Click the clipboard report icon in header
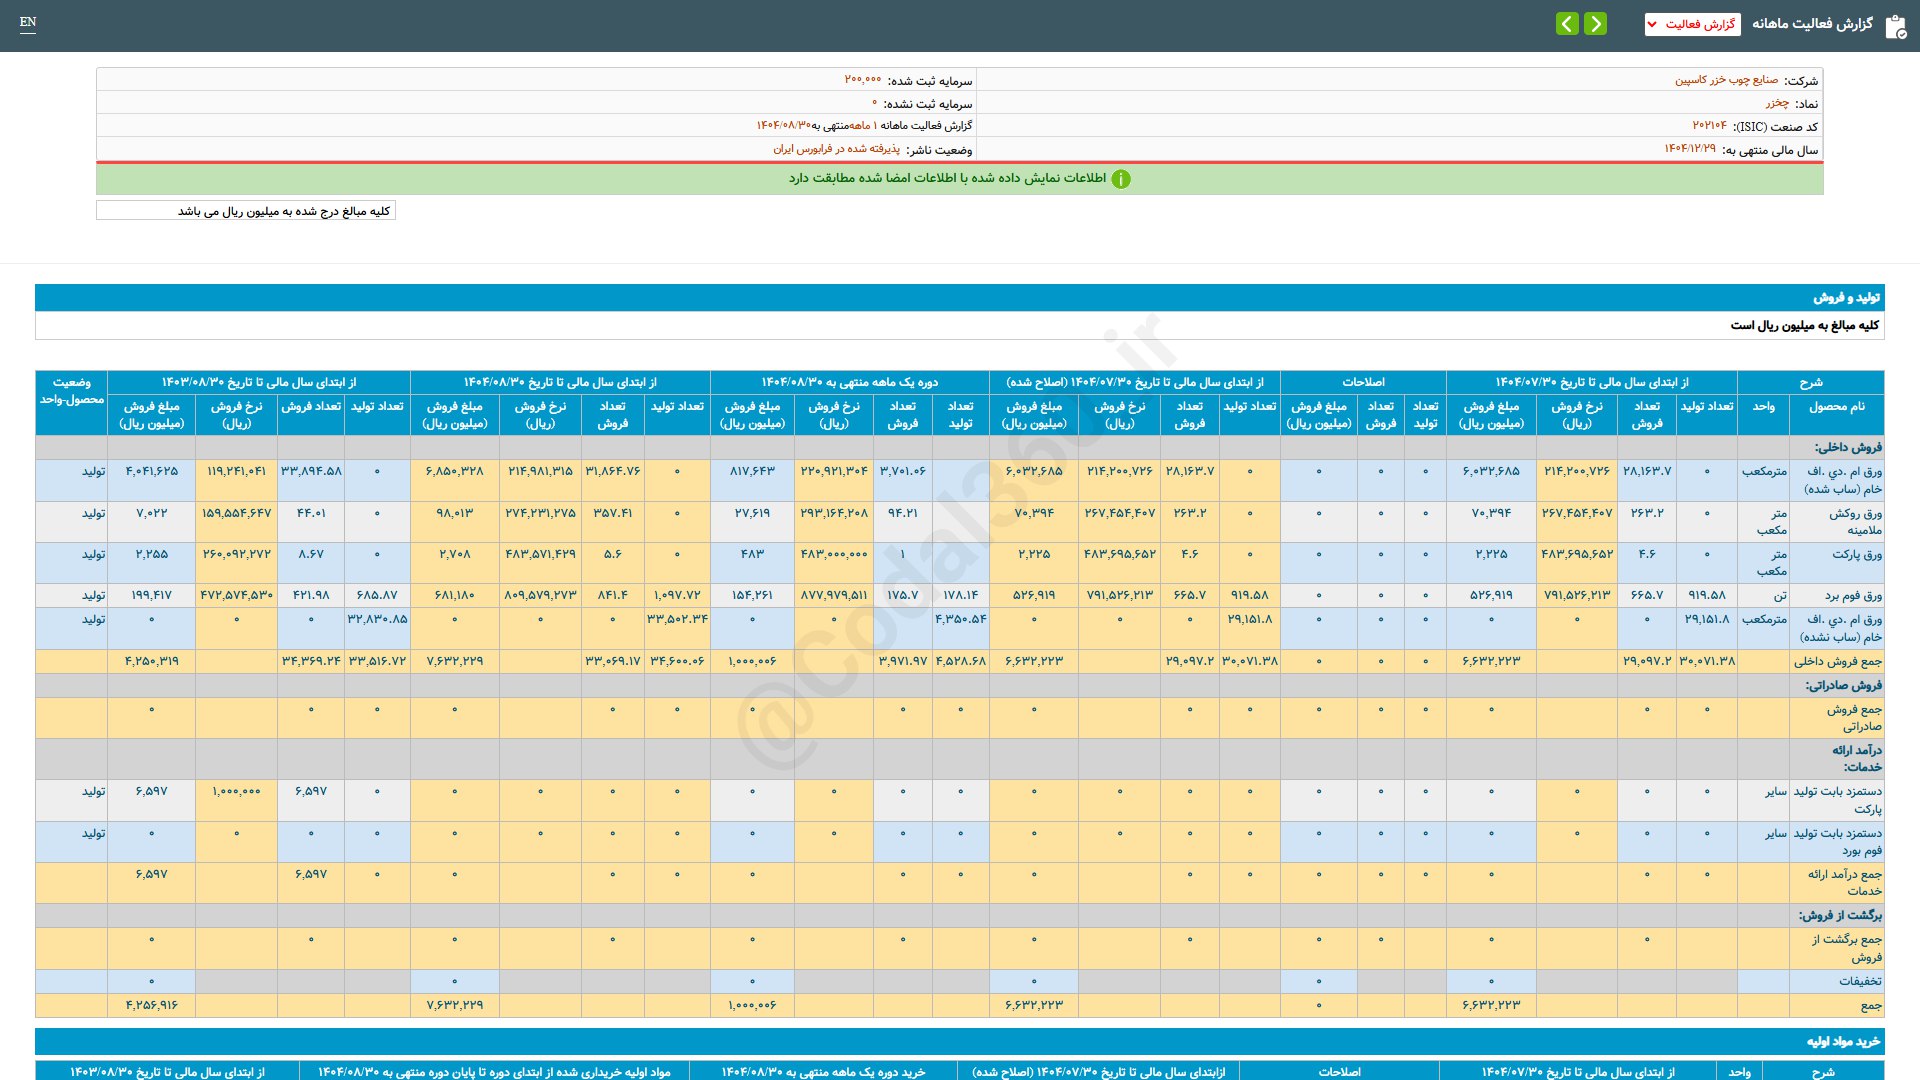Screen dimensions: 1920x1080 pos(1895,26)
